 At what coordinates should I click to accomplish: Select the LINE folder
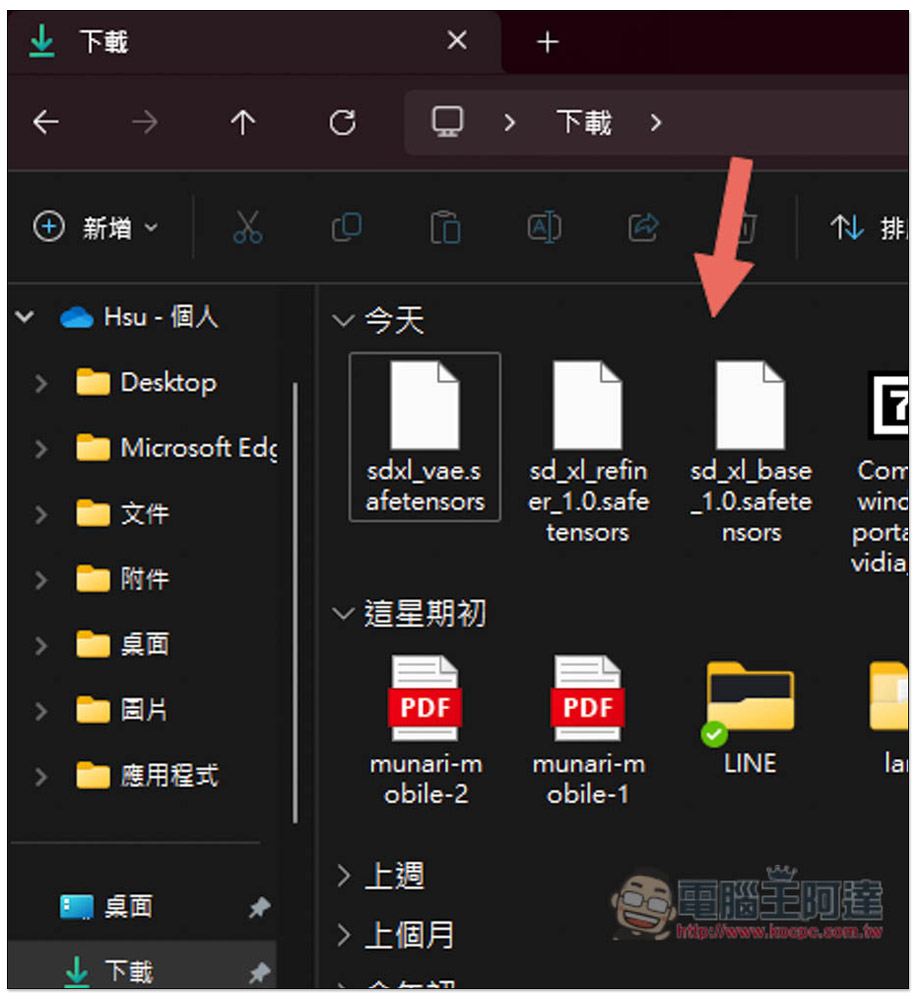click(x=750, y=718)
